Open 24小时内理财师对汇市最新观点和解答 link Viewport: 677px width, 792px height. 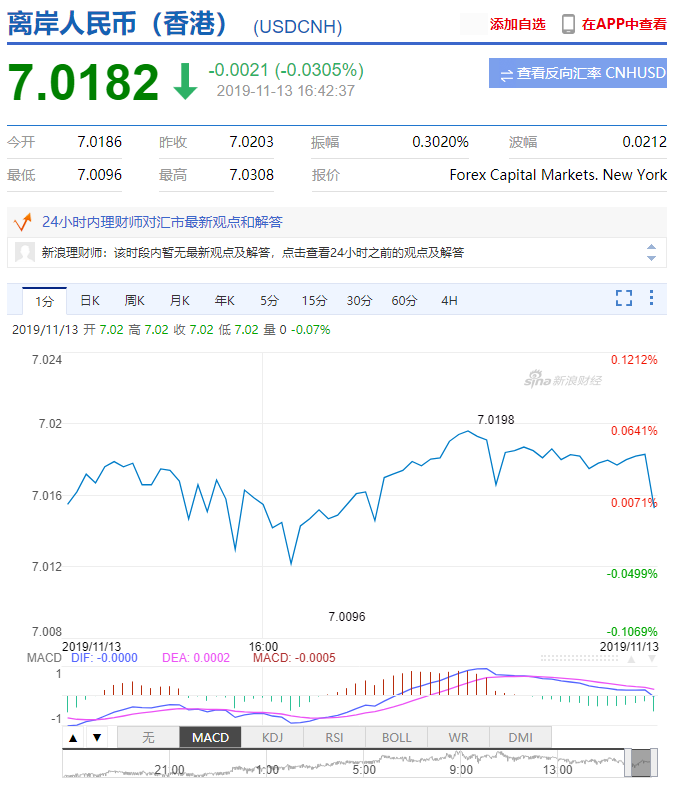click(x=162, y=222)
